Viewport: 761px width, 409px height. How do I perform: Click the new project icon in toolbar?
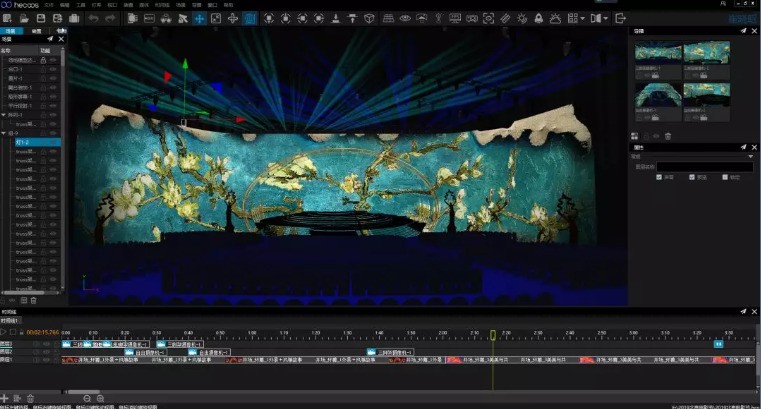[x=7, y=18]
